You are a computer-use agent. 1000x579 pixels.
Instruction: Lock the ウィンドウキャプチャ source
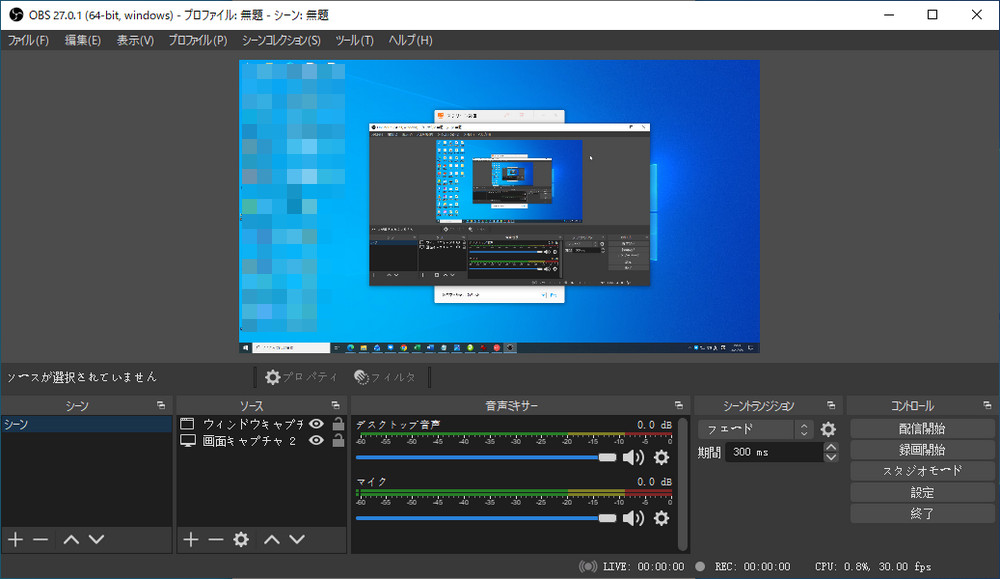[338, 424]
